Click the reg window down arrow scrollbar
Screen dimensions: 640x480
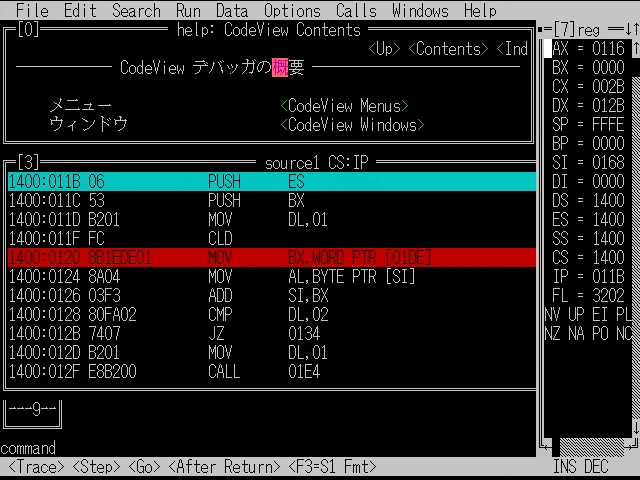pyautogui.click(x=636, y=428)
